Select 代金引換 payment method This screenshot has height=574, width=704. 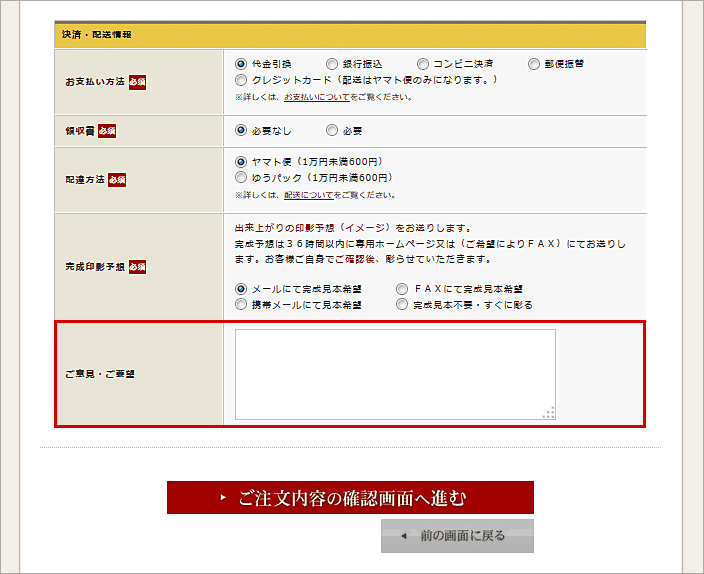point(241,63)
